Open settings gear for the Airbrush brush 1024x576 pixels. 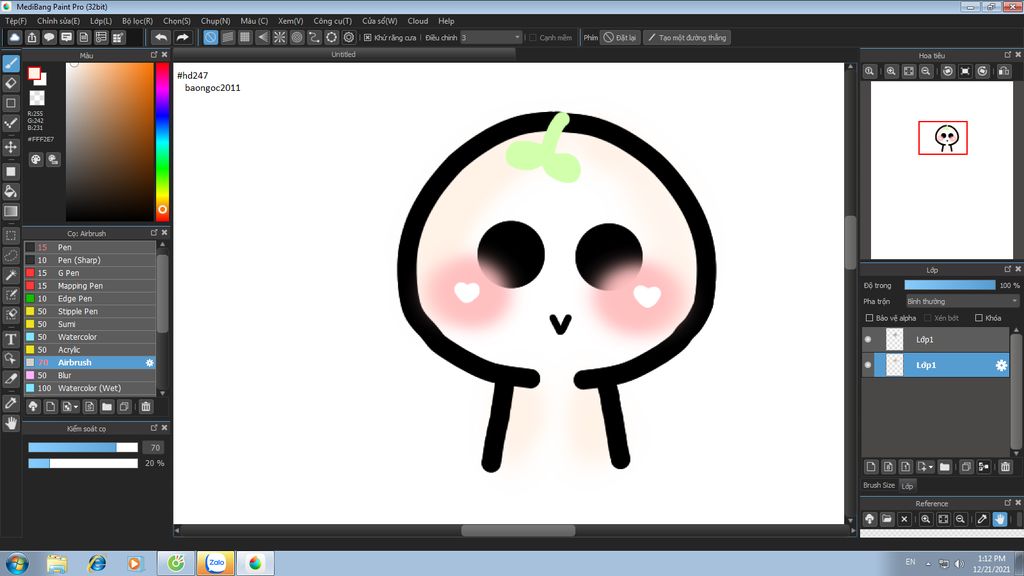(x=150, y=362)
